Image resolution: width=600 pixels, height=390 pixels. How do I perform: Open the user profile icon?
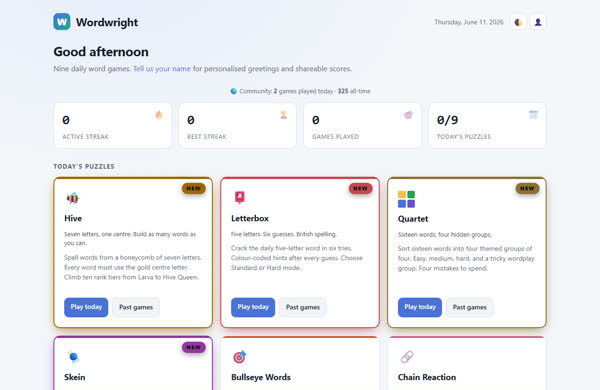click(x=538, y=22)
